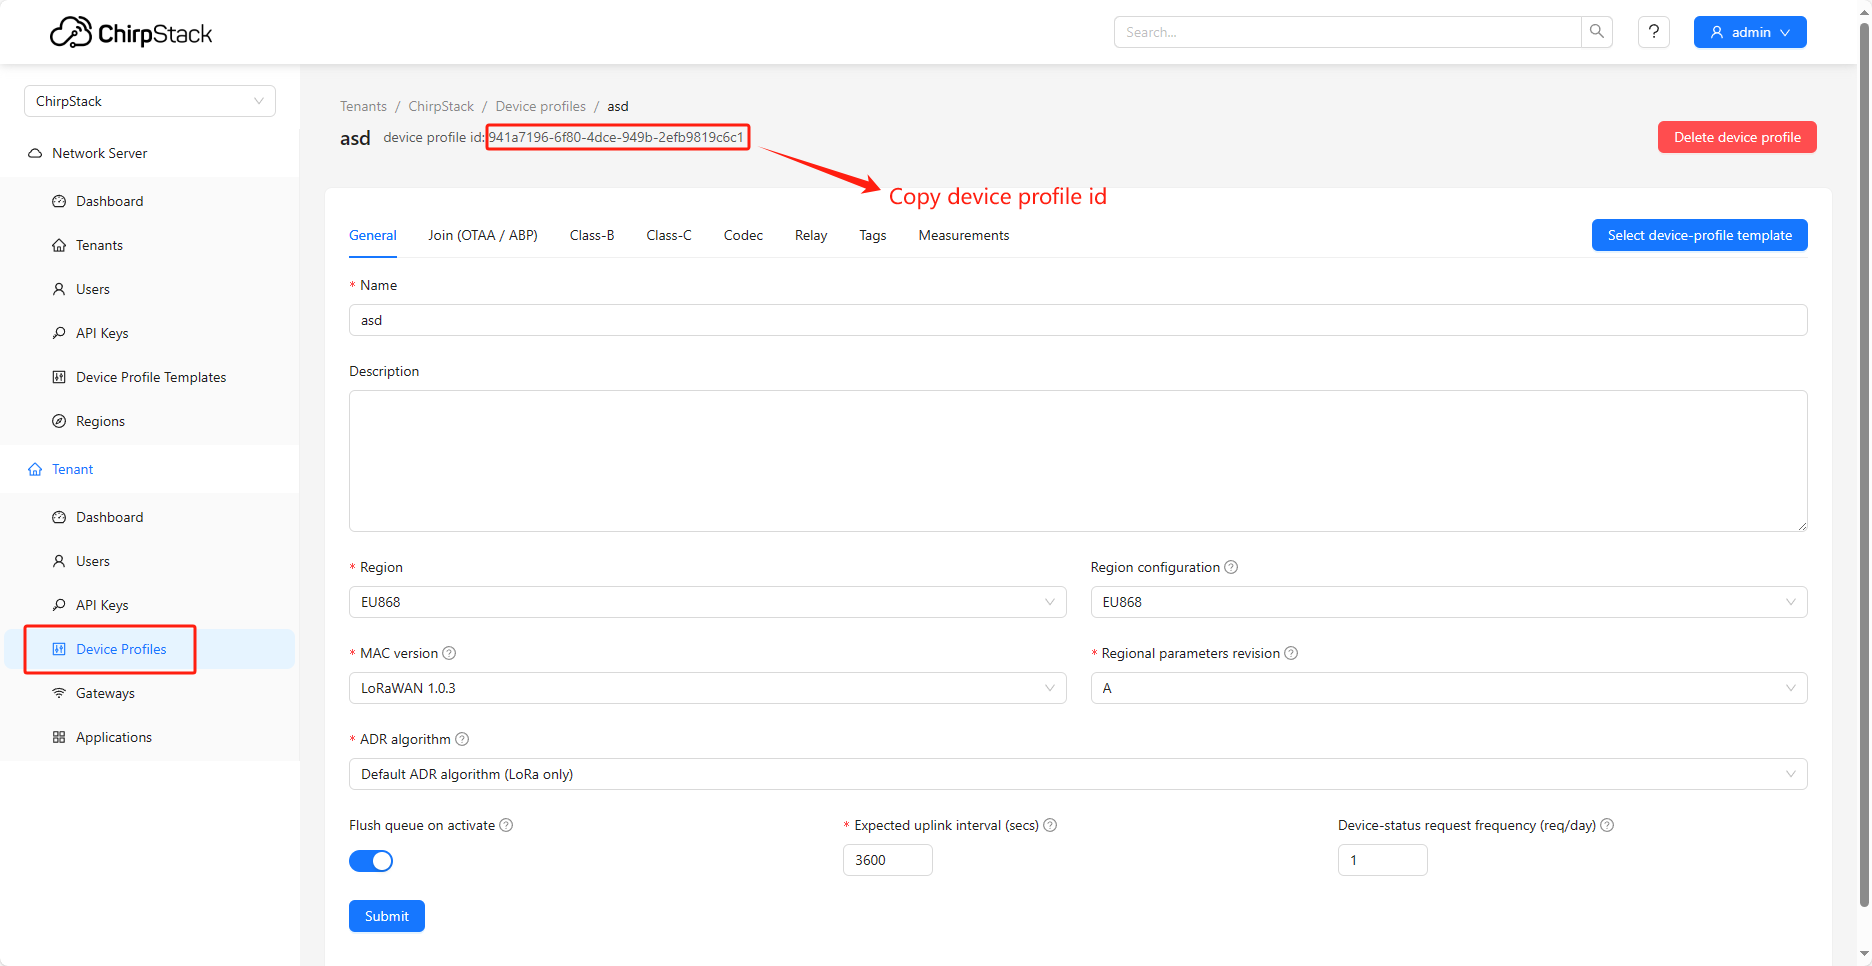
Task: Focus the Search input field
Action: click(x=1347, y=32)
